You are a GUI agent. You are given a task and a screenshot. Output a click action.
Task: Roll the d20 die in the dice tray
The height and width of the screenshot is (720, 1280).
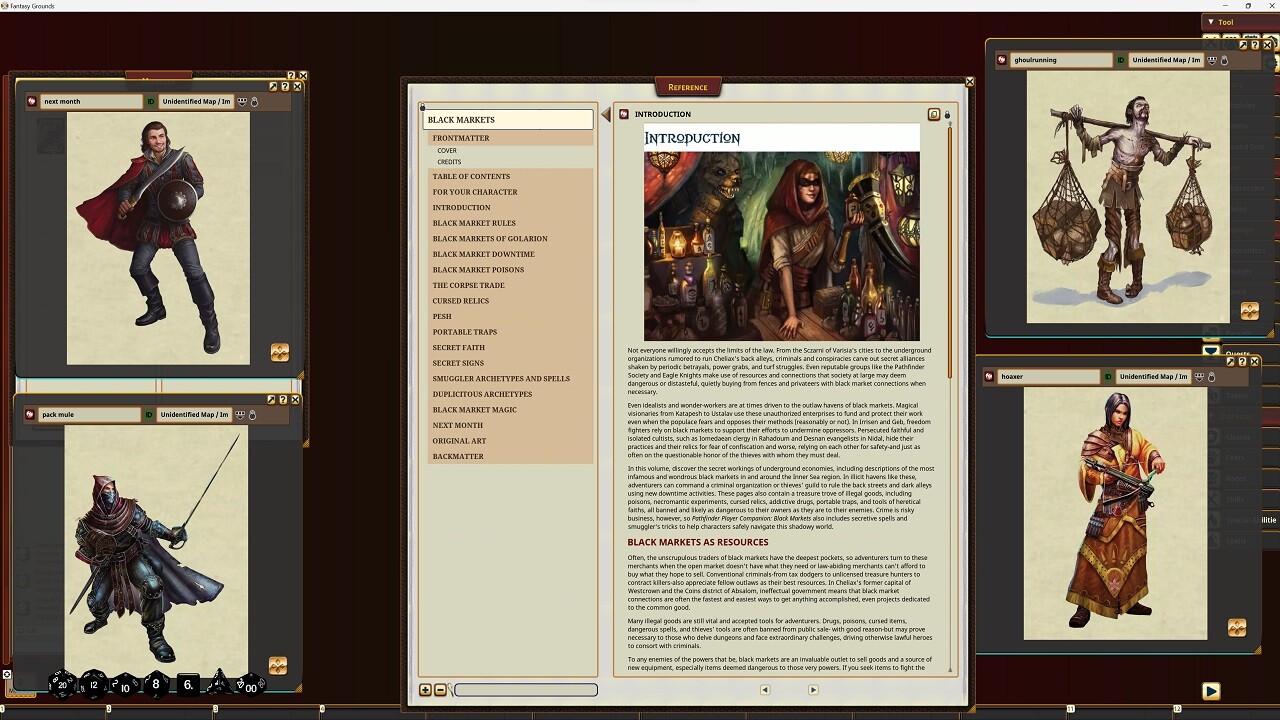60,685
